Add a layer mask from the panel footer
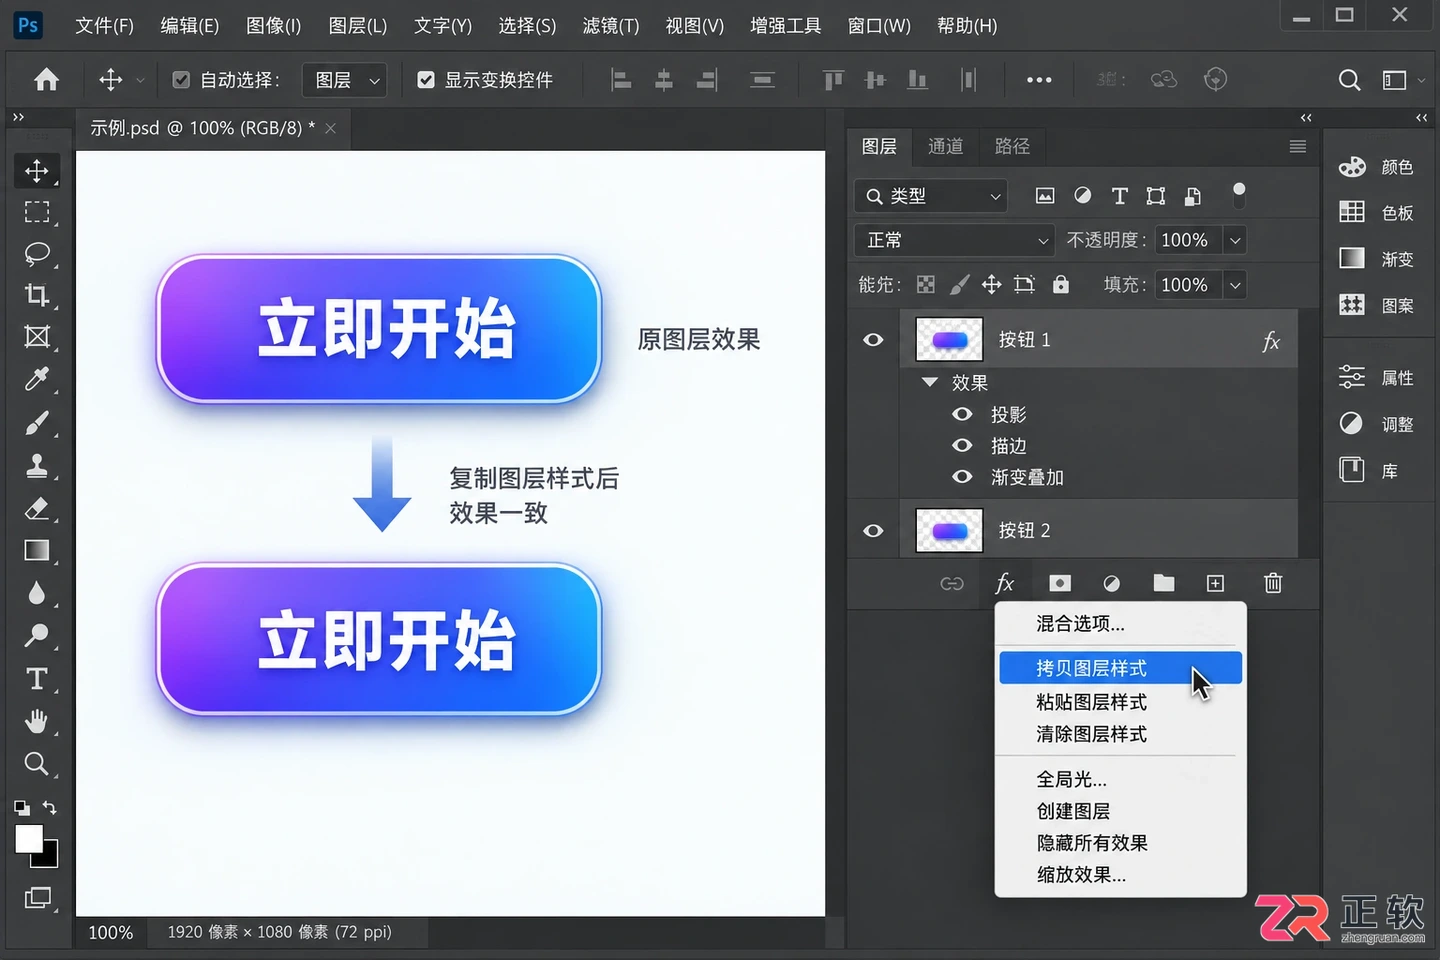Image resolution: width=1440 pixels, height=960 pixels. click(1060, 583)
